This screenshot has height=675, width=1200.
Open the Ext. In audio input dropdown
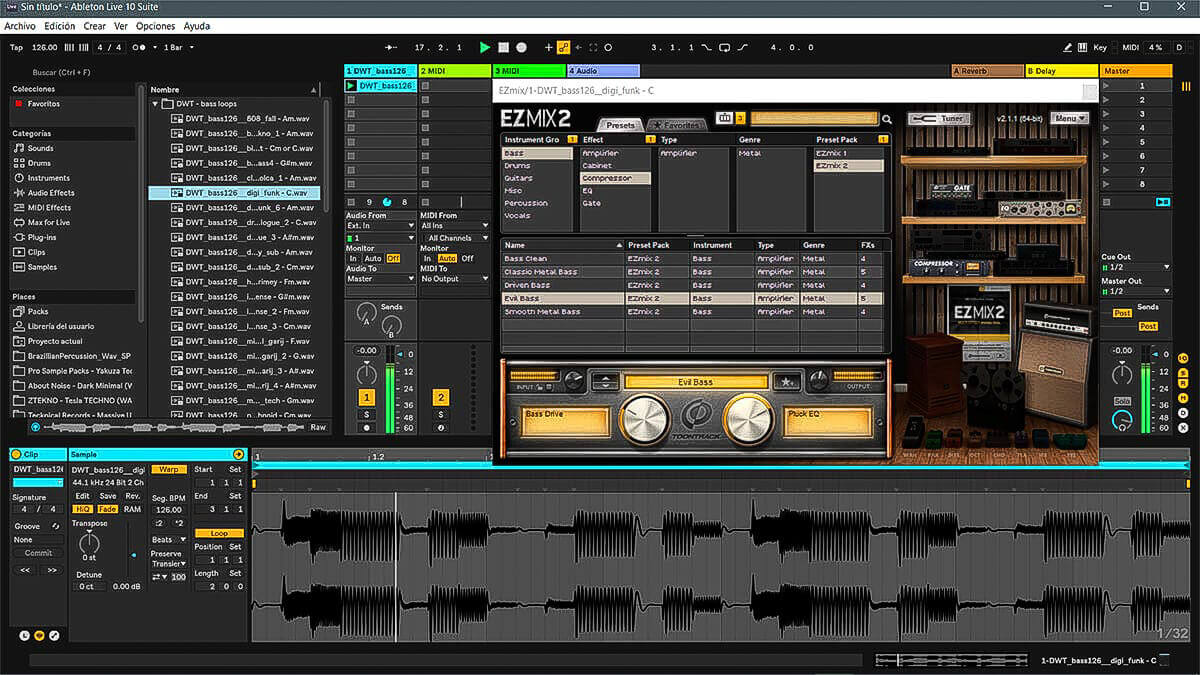[380, 226]
